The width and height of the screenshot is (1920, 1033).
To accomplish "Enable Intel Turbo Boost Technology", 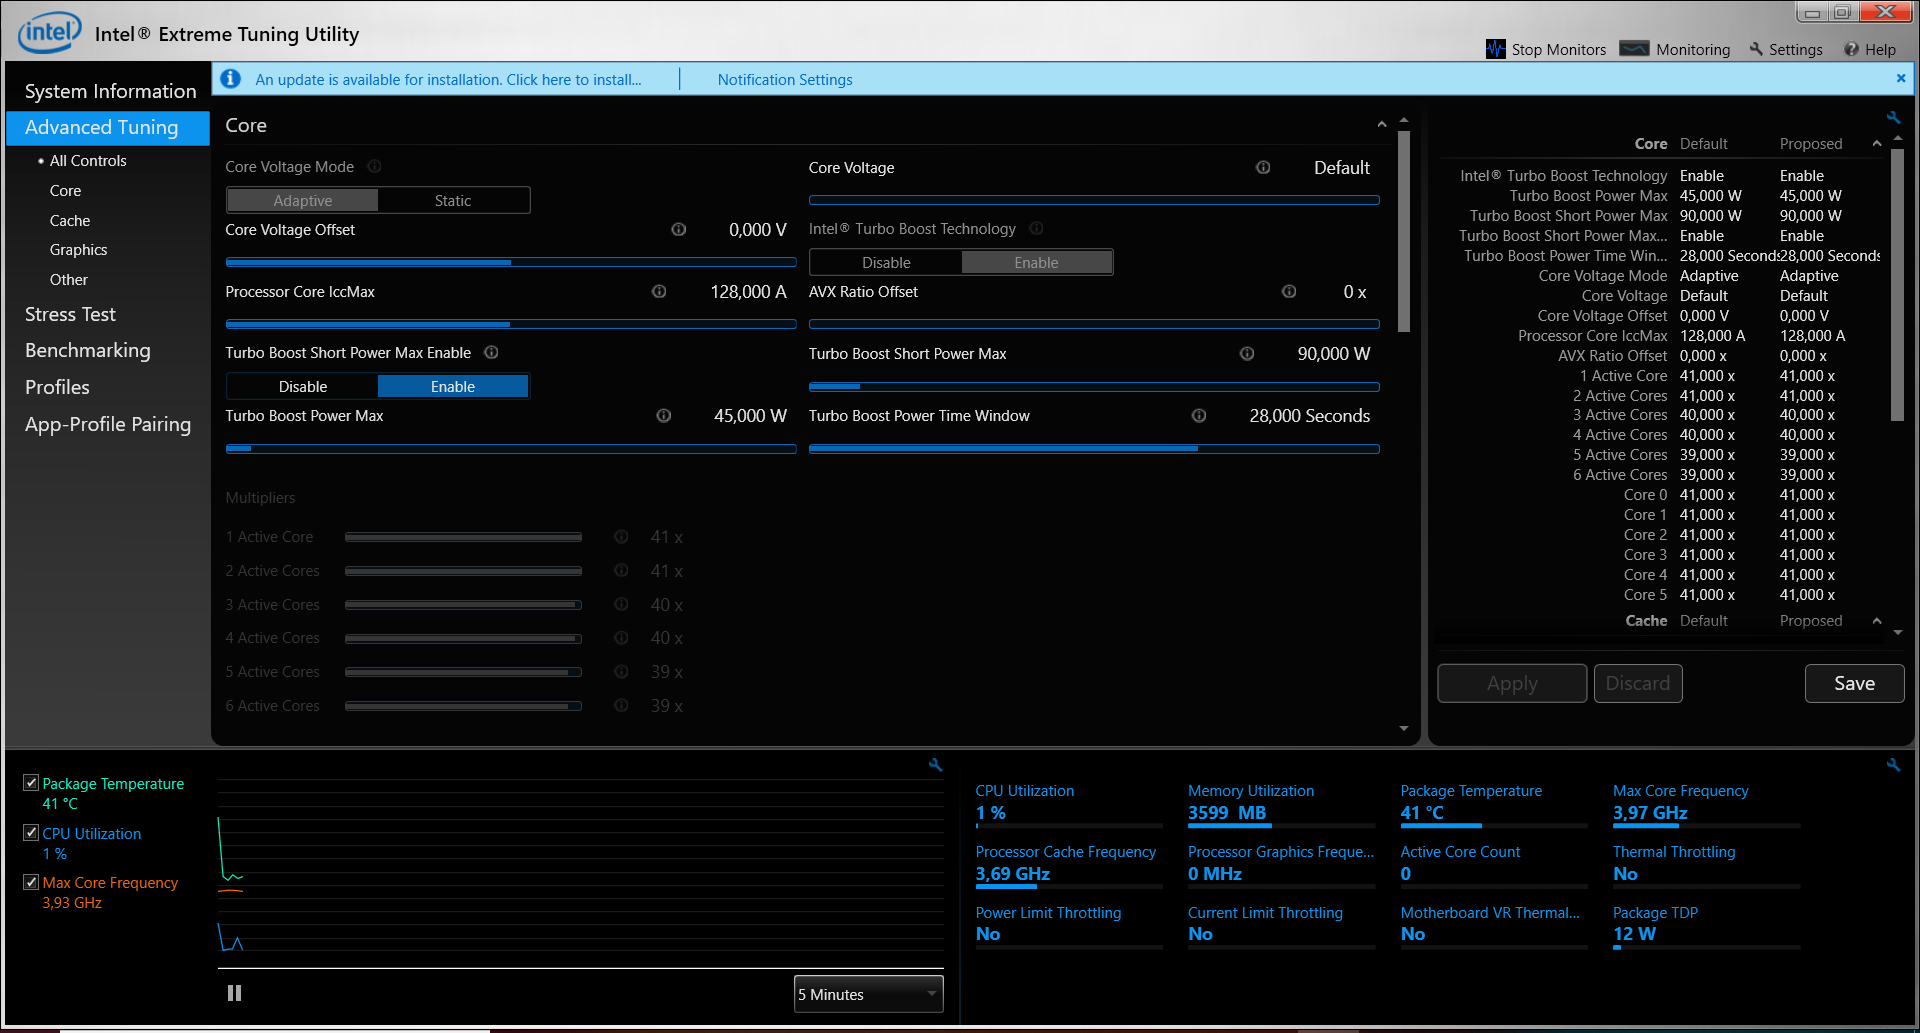I will pos(1036,262).
